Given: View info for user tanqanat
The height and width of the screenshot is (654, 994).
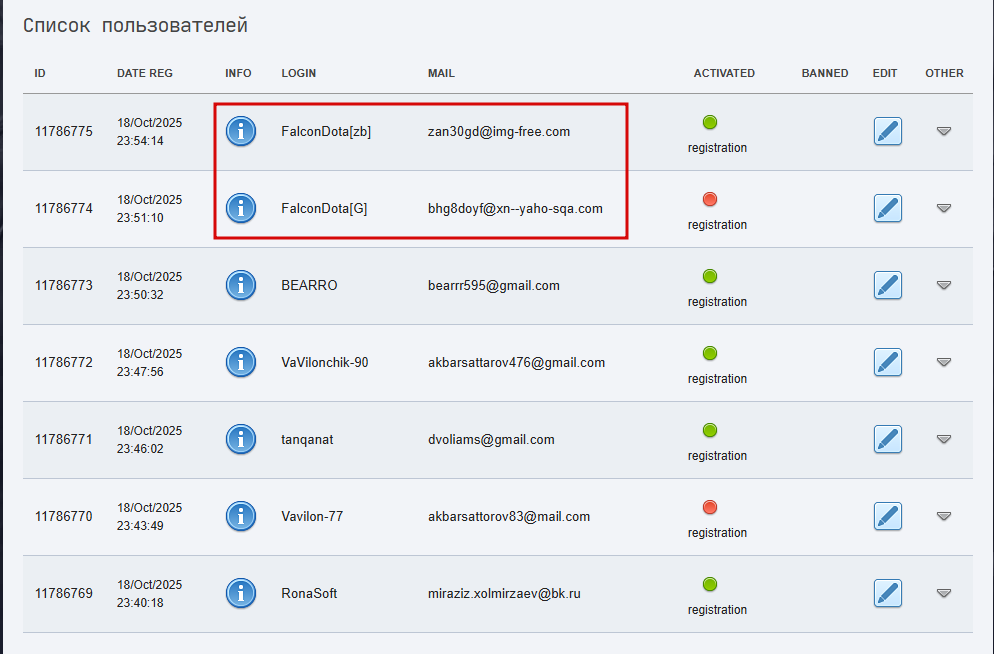Looking at the screenshot, I should 241,439.
